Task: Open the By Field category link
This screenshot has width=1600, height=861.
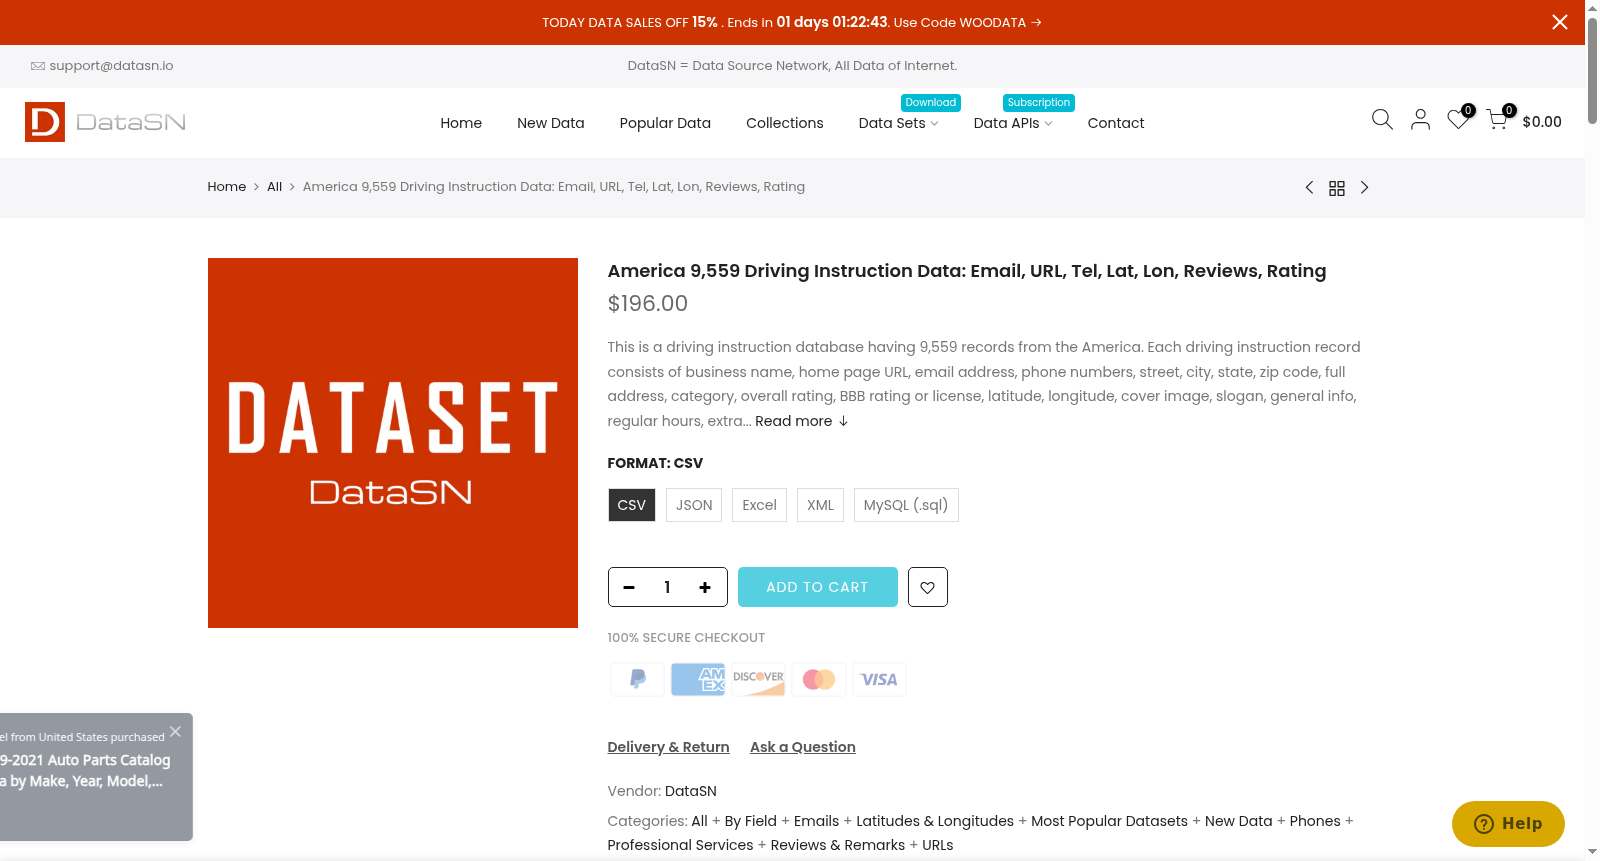Action: (751, 821)
